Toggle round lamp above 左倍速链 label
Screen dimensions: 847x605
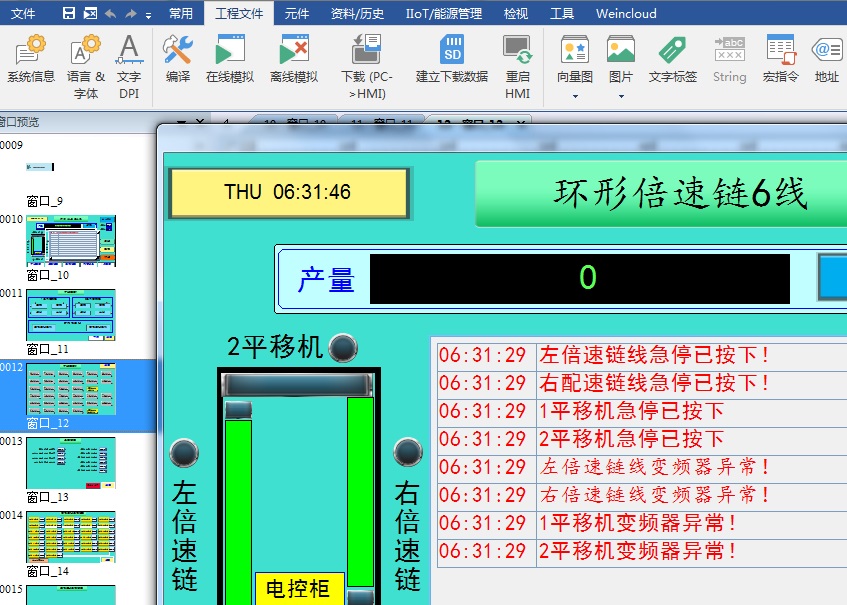point(184,453)
